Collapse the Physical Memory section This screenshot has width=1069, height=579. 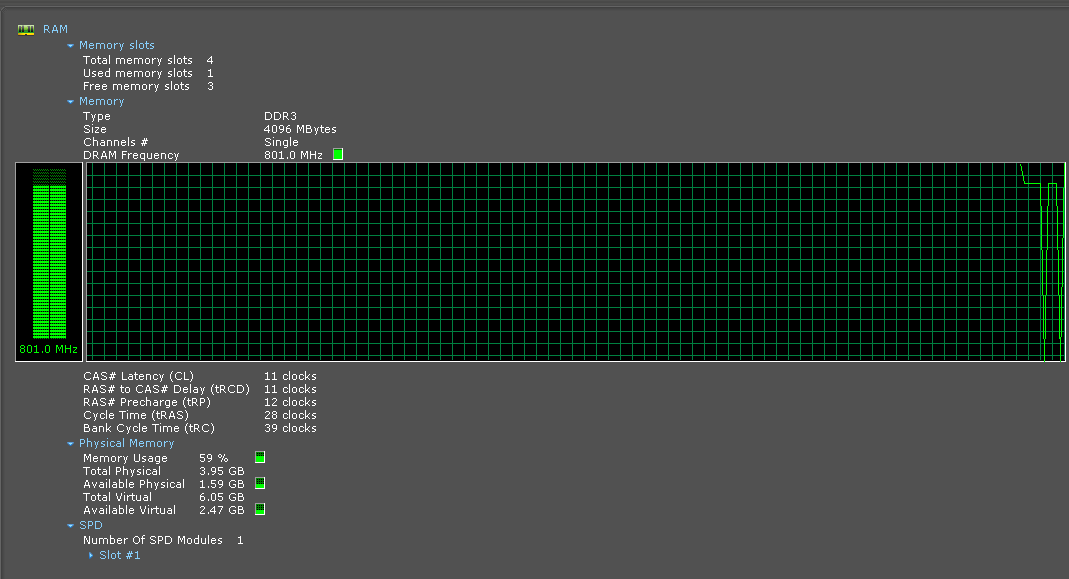click(70, 444)
